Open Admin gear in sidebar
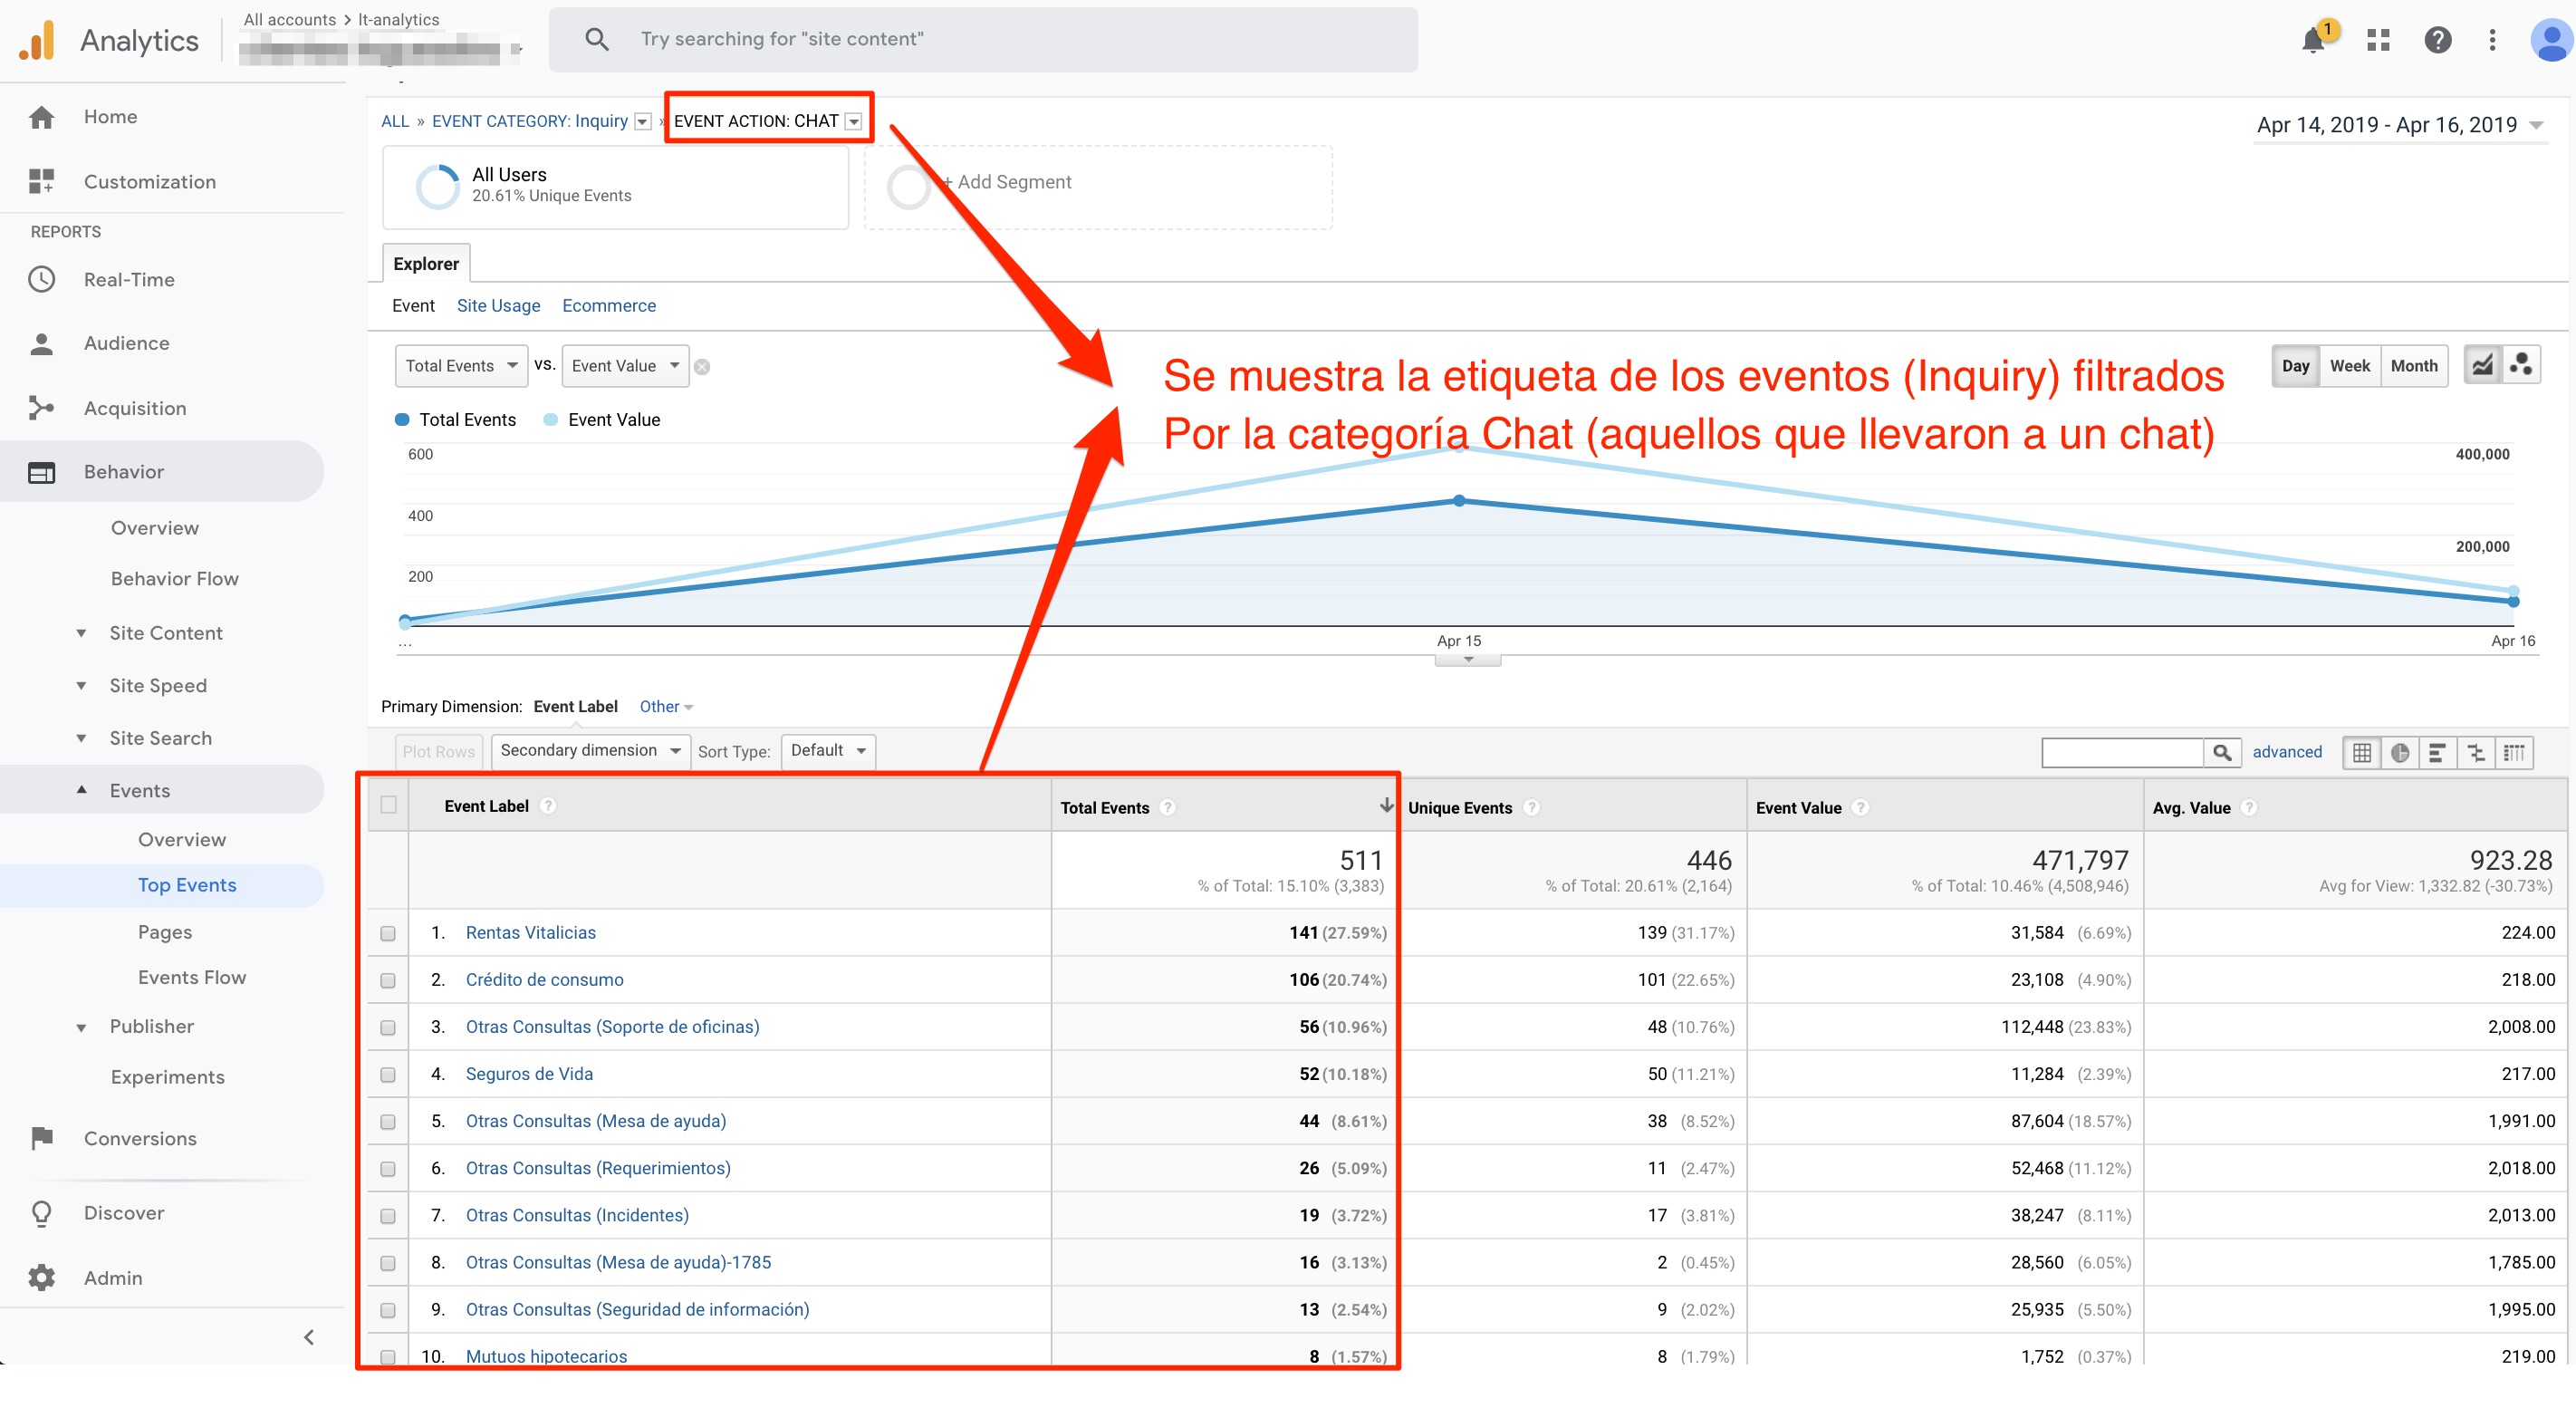The image size is (2576, 1408). pyautogui.click(x=42, y=1277)
